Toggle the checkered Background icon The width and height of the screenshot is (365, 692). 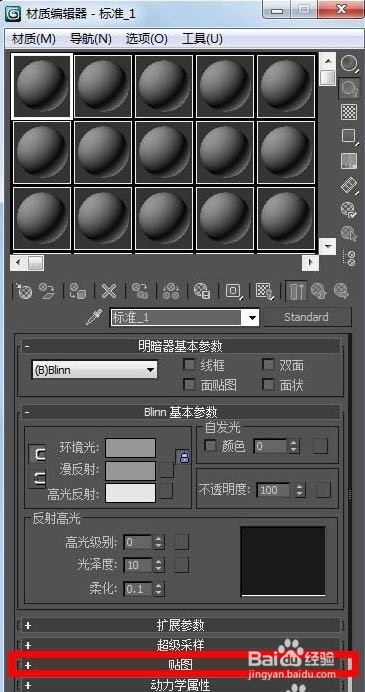tap(350, 112)
